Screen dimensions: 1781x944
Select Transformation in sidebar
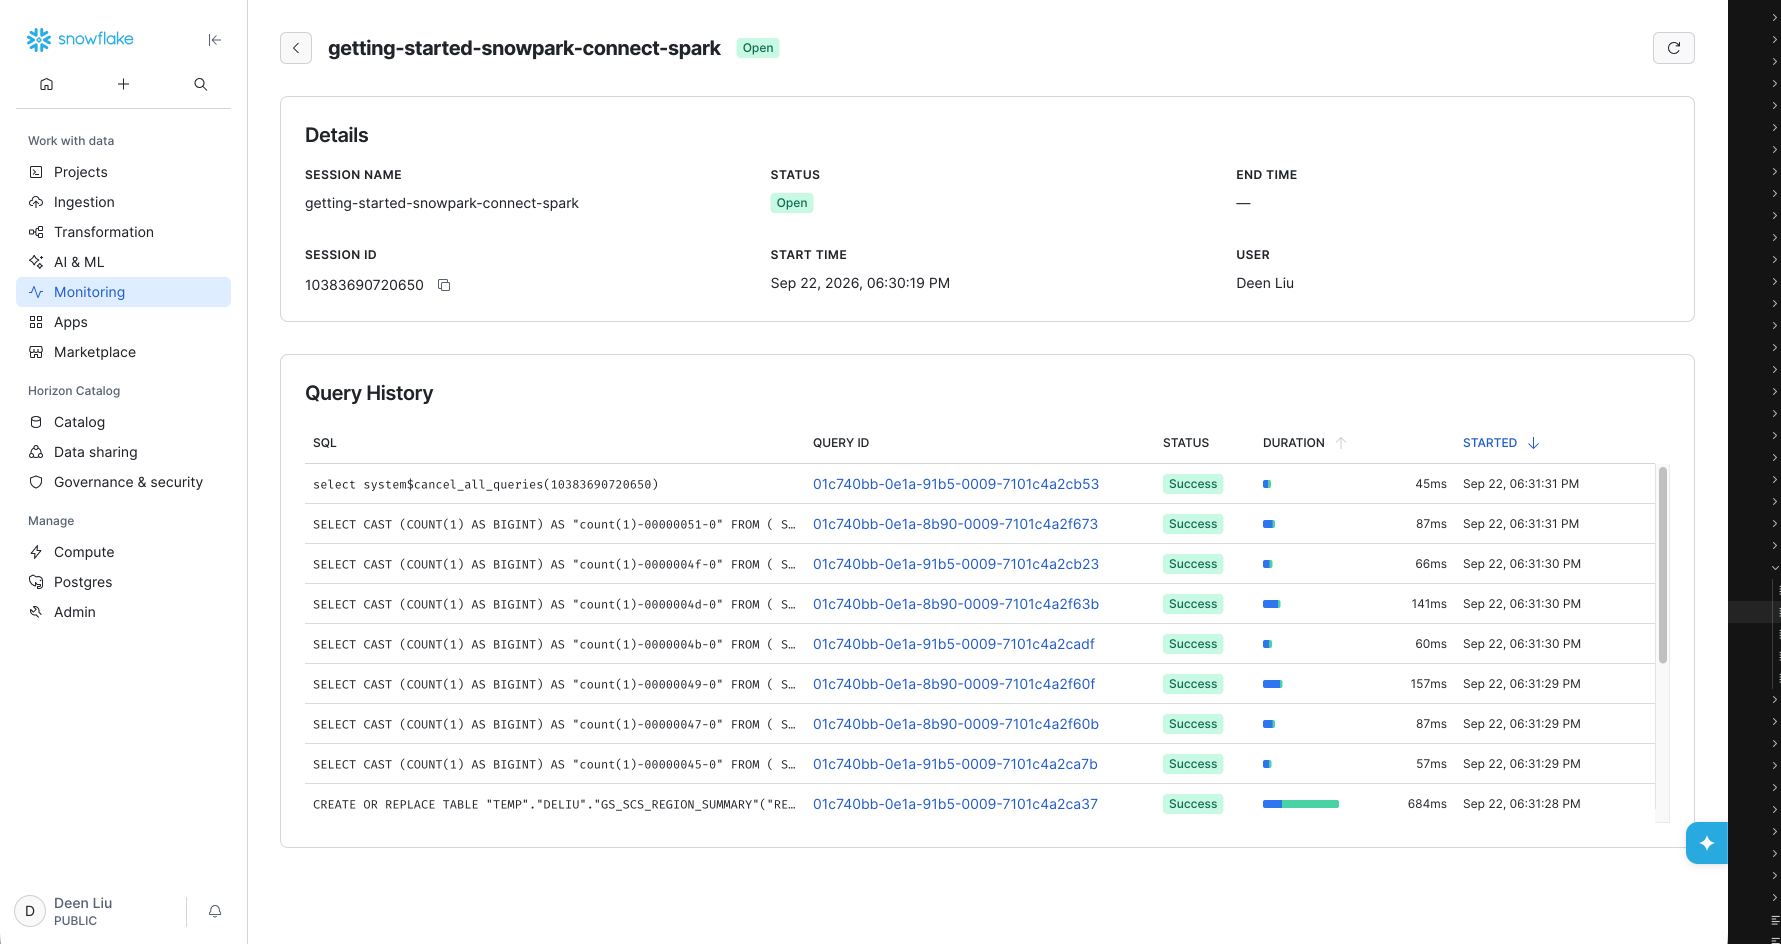pyautogui.click(x=123, y=232)
